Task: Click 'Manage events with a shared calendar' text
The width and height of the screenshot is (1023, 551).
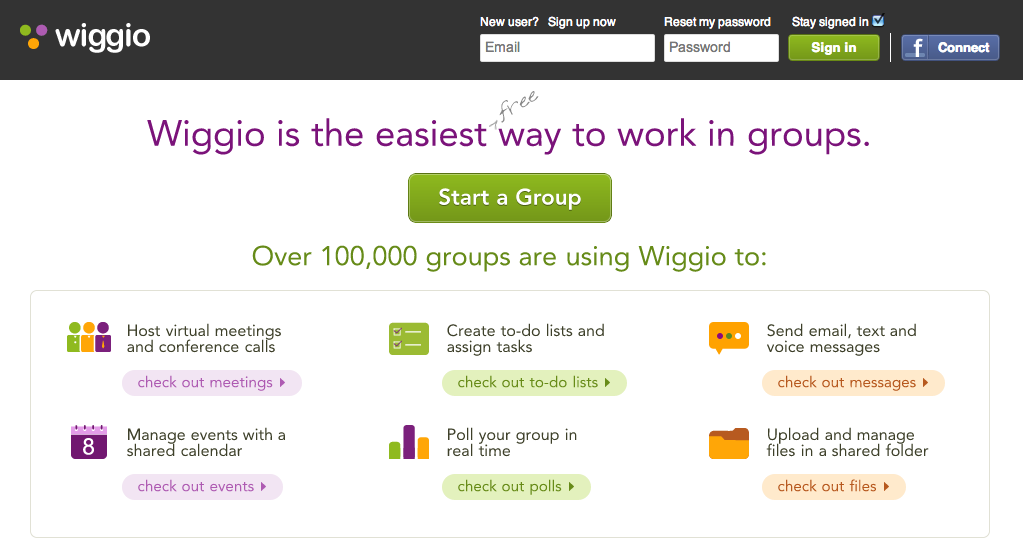Action: 206,443
